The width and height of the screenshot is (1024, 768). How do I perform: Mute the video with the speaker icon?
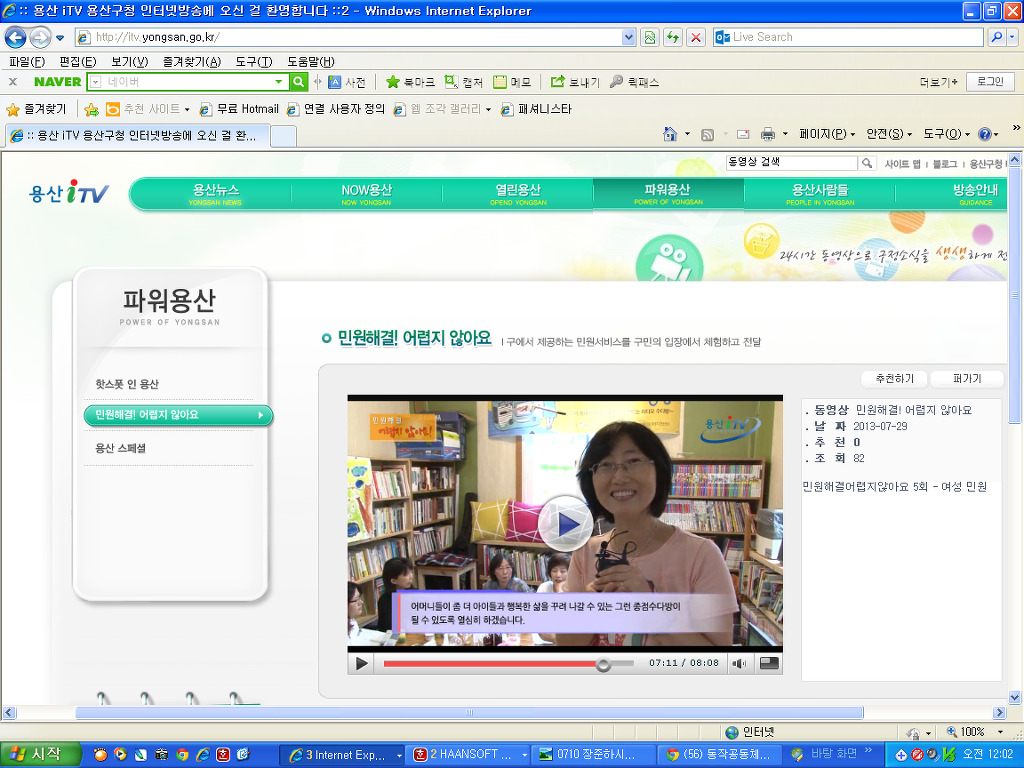click(739, 663)
